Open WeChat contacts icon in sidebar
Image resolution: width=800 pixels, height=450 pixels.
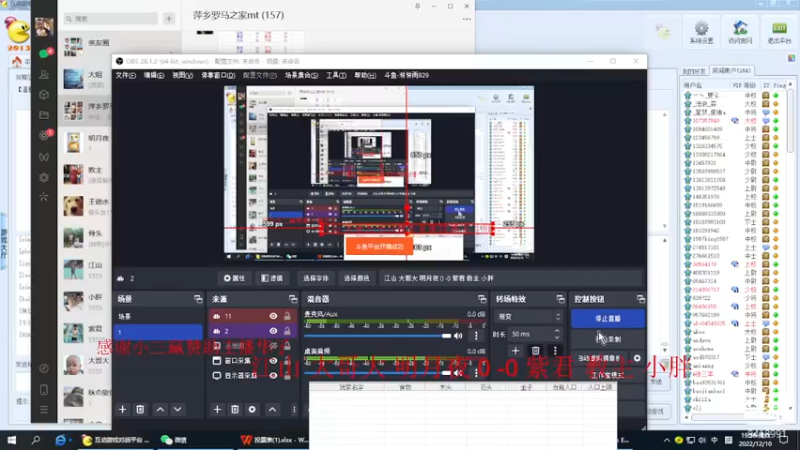(44, 74)
